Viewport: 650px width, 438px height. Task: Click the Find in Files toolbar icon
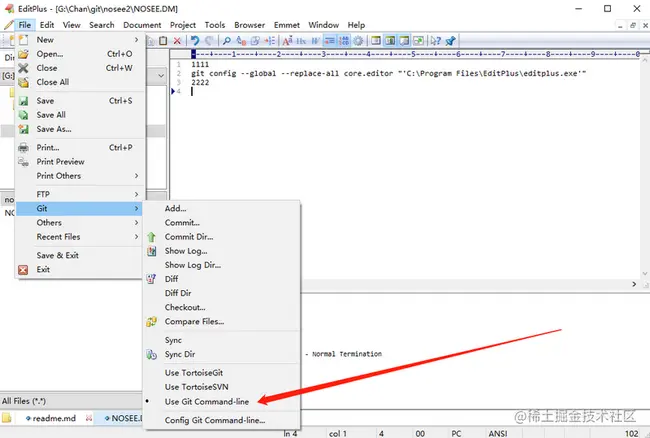coord(255,41)
